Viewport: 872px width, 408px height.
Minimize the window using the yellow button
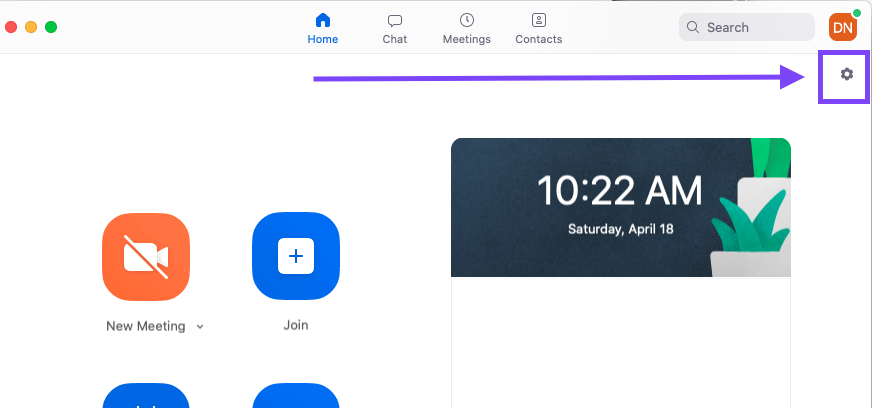point(31,27)
